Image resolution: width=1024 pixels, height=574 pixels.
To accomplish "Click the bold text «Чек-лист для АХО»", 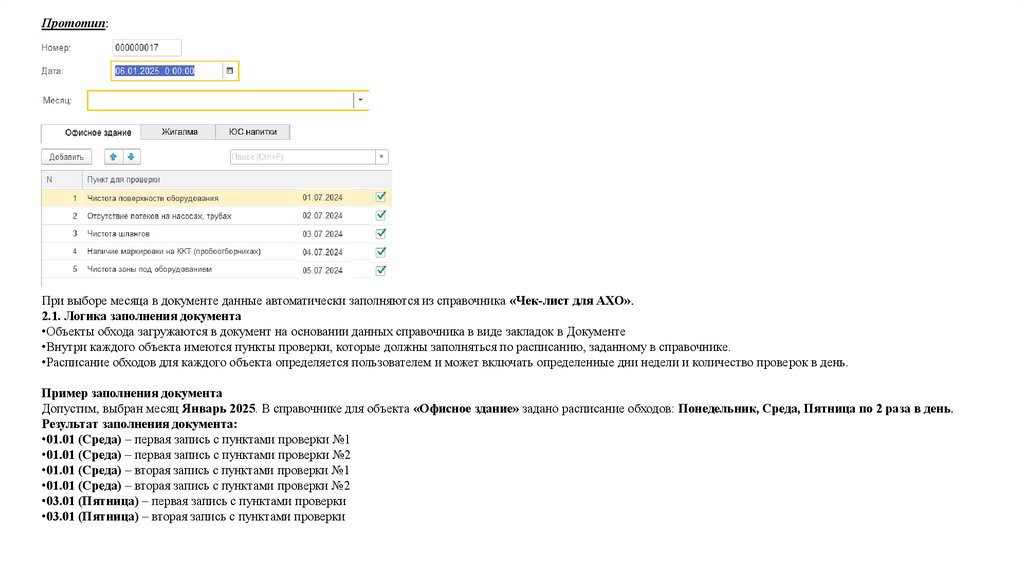I will (x=571, y=301).
